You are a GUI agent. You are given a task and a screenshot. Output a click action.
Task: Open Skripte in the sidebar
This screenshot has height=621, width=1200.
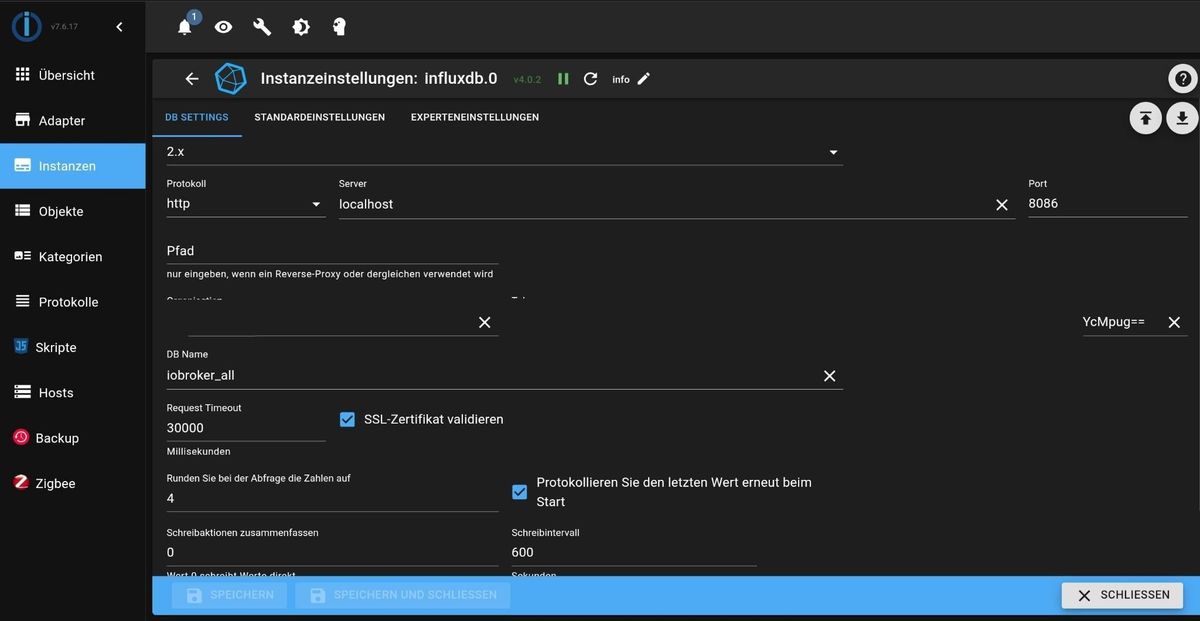pos(73,347)
